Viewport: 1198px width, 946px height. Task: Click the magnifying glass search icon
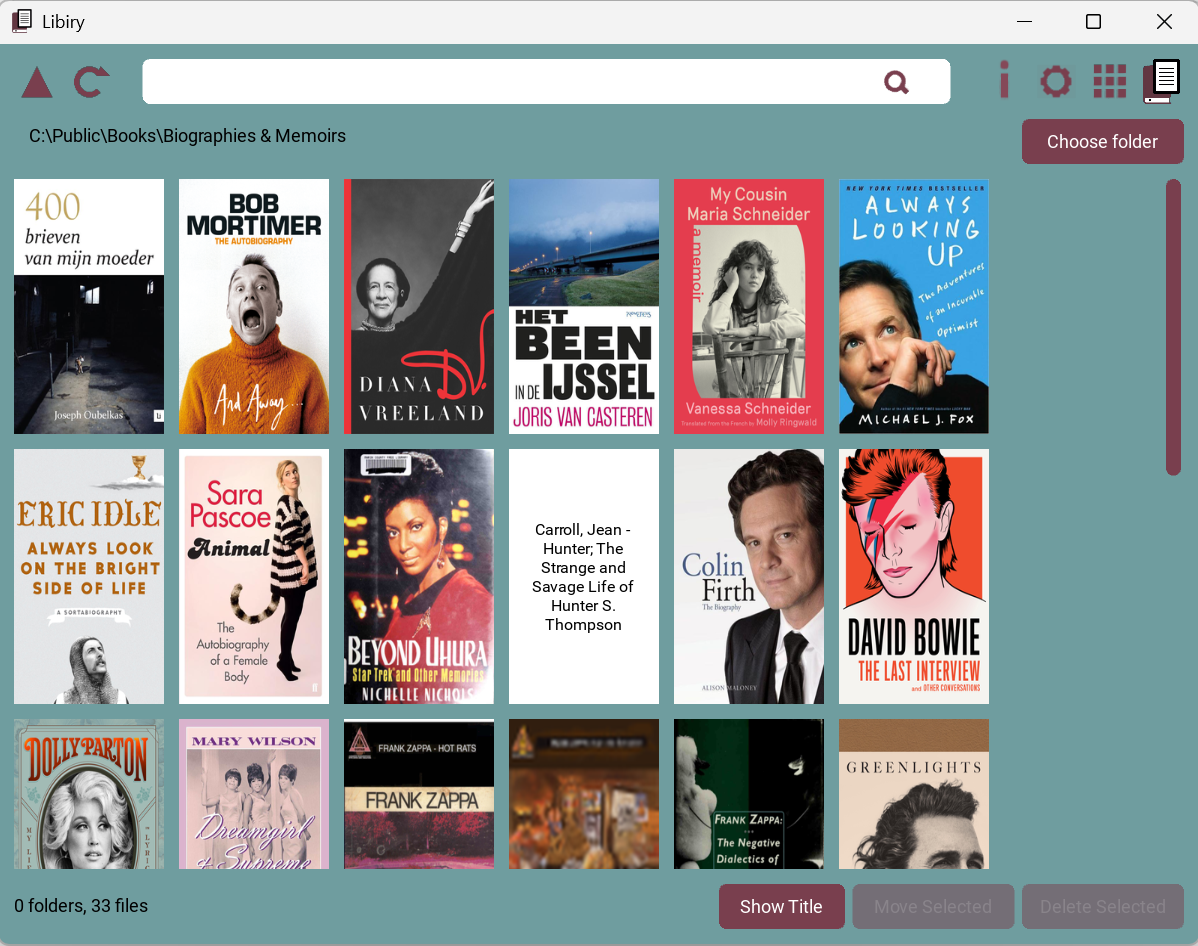[896, 82]
